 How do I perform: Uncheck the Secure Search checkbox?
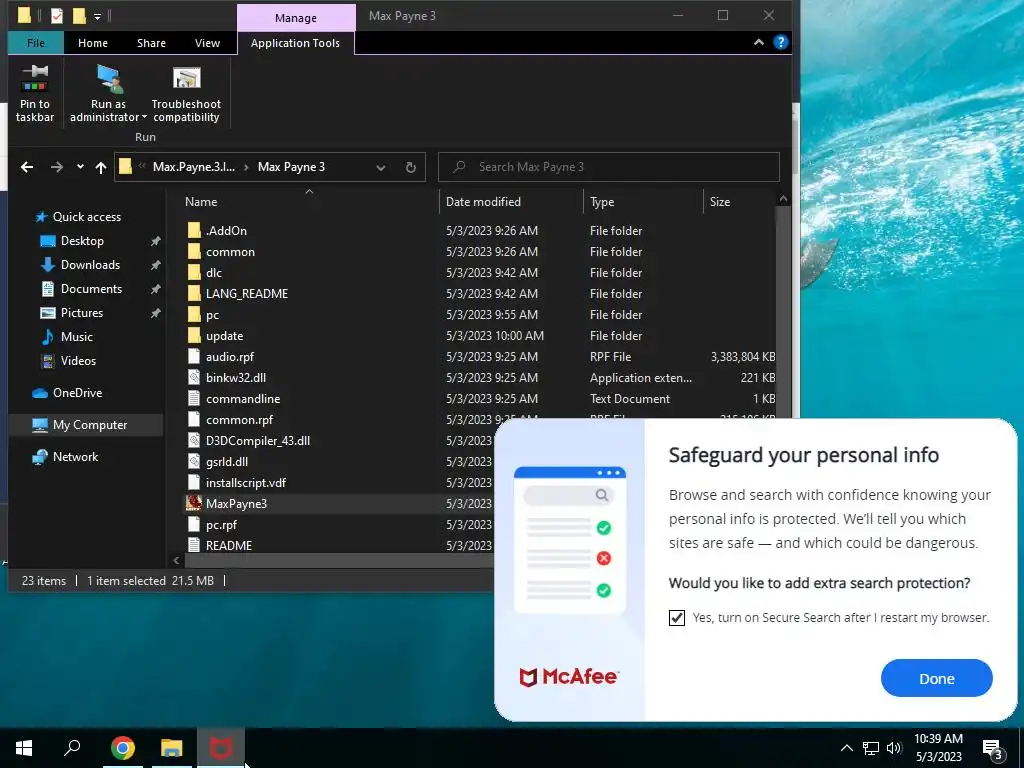coord(677,618)
